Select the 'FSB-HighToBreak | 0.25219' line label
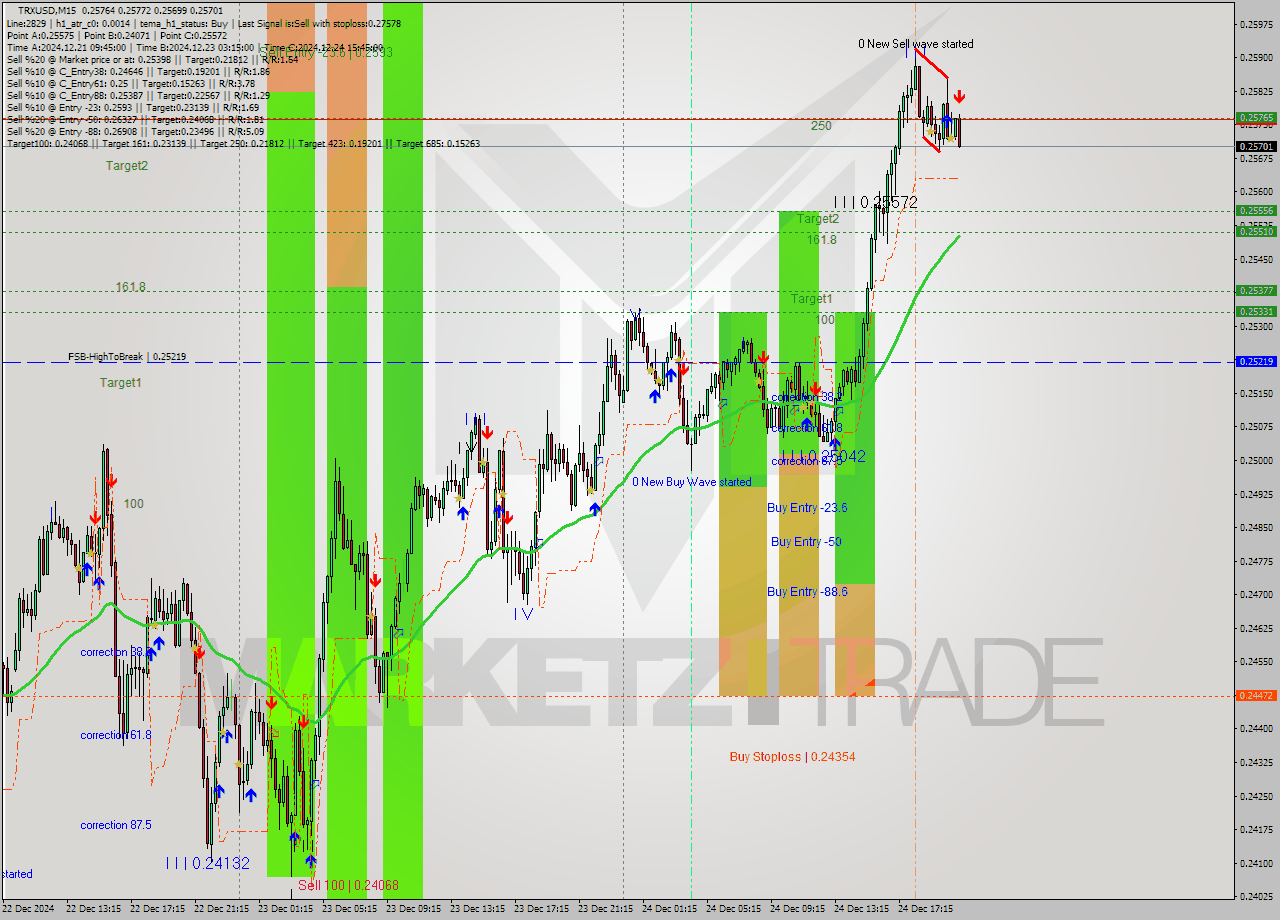Screen dimensions: 1280x920 pyautogui.click(x=127, y=357)
